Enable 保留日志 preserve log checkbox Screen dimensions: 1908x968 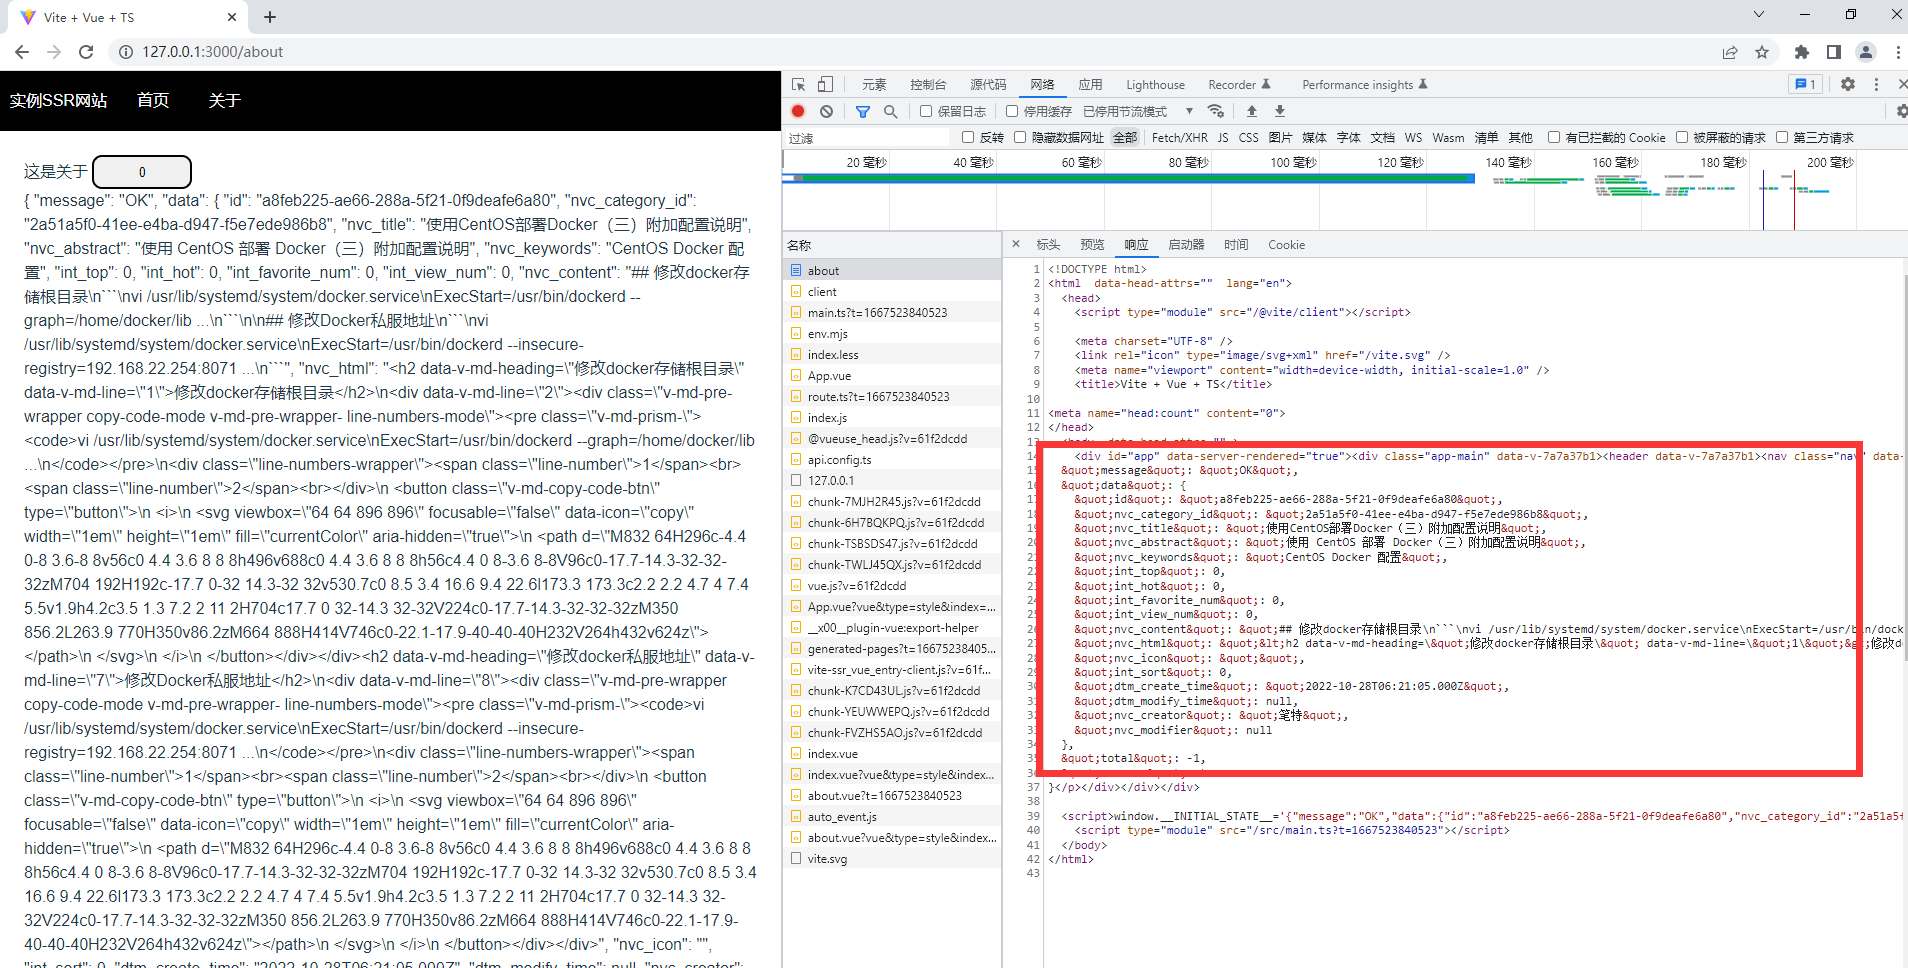point(926,111)
